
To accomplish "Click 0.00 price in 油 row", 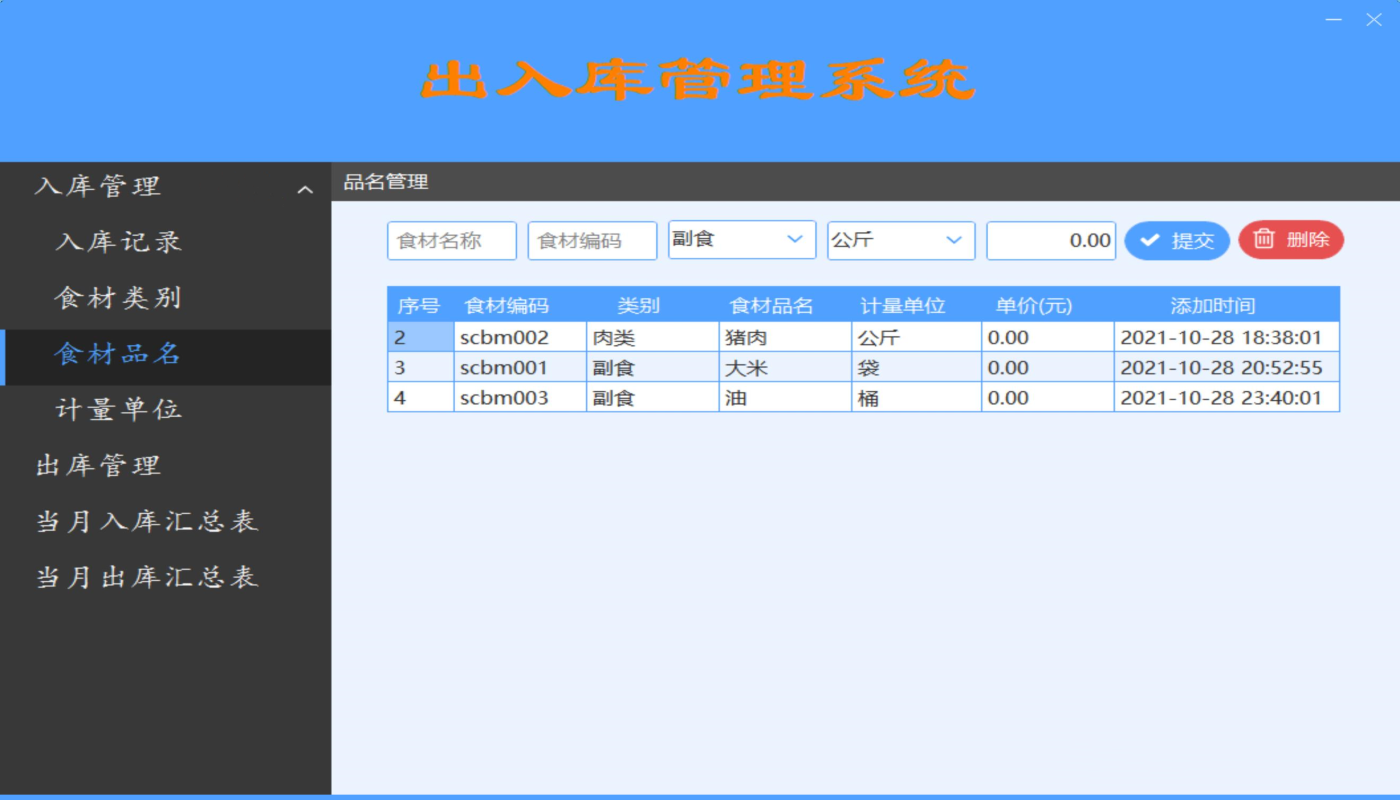I will point(1048,397).
